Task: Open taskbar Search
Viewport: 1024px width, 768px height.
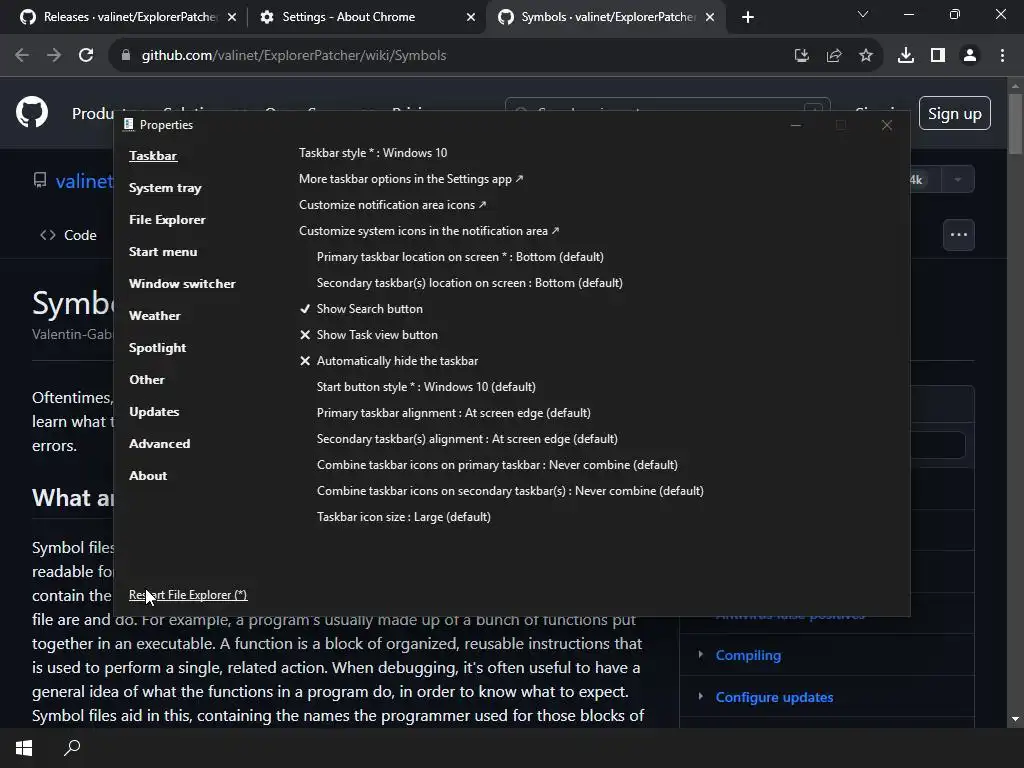Action: pos(72,748)
